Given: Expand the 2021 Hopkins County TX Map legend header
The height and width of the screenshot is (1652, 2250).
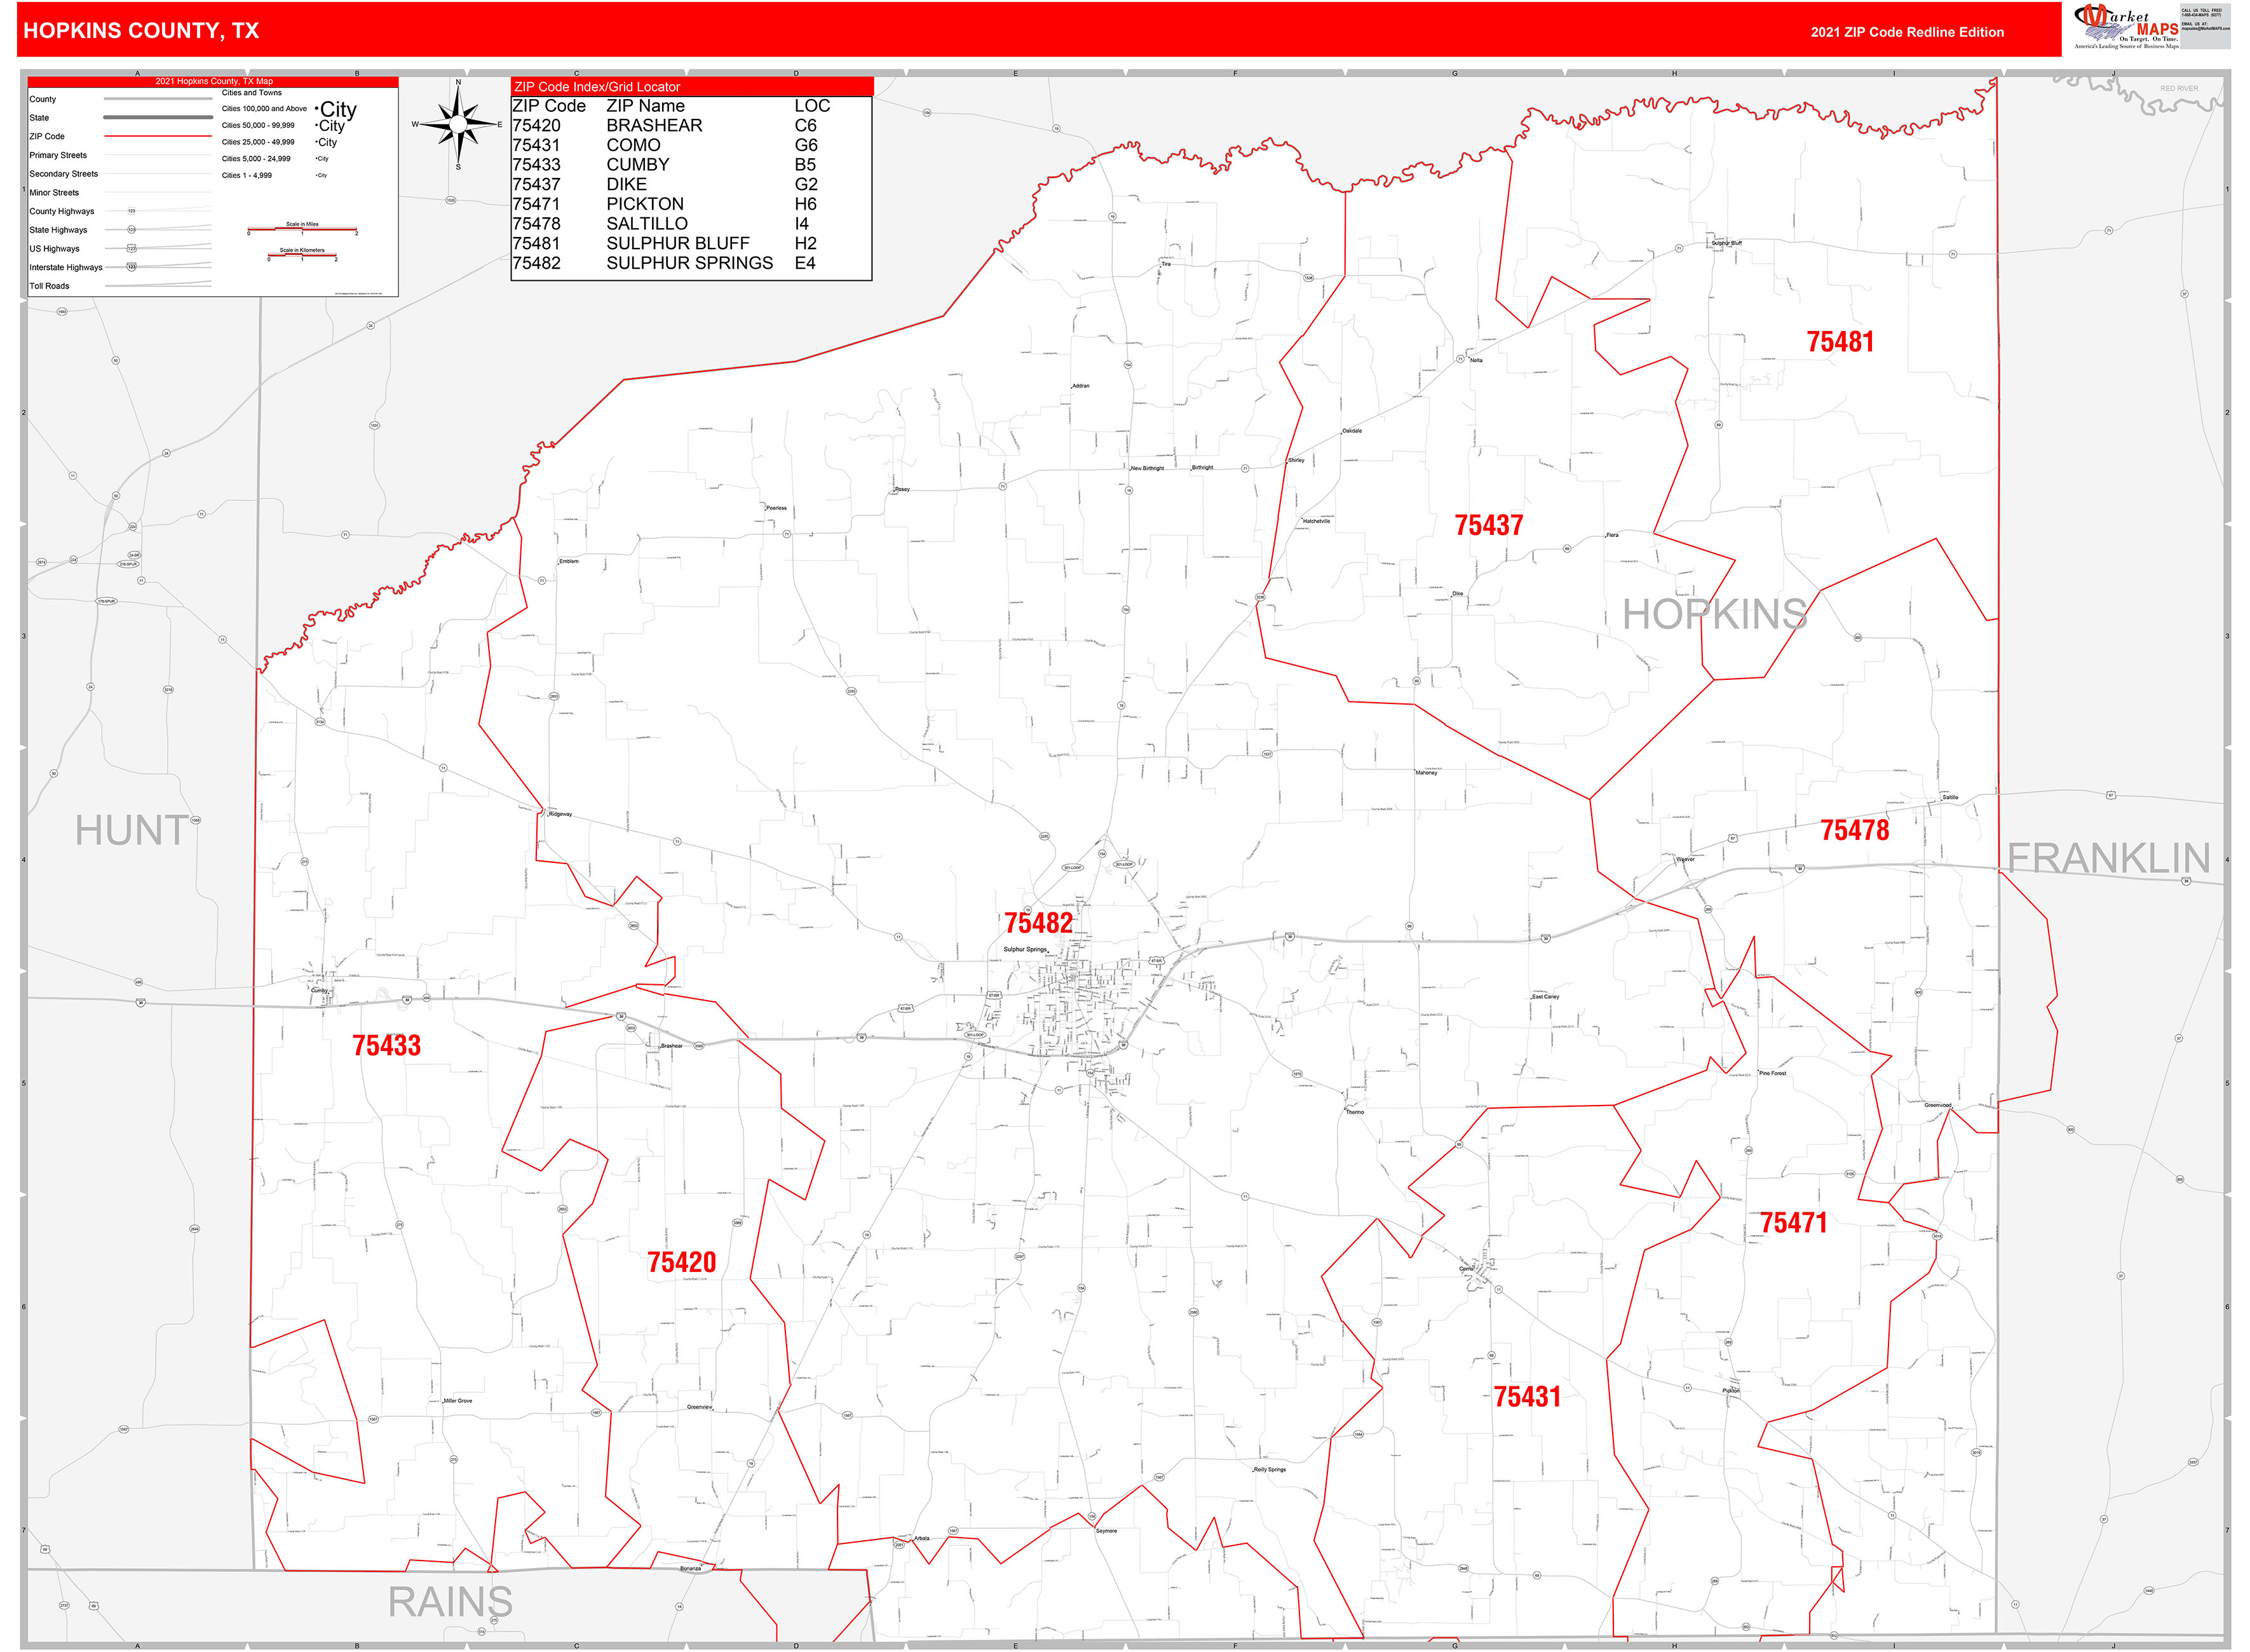Looking at the screenshot, I should 215,81.
